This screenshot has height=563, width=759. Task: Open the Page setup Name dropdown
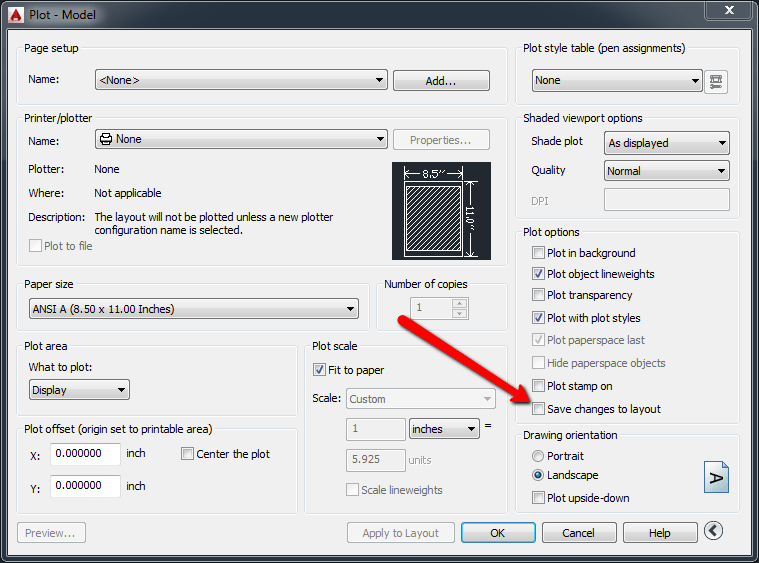[x=241, y=80]
